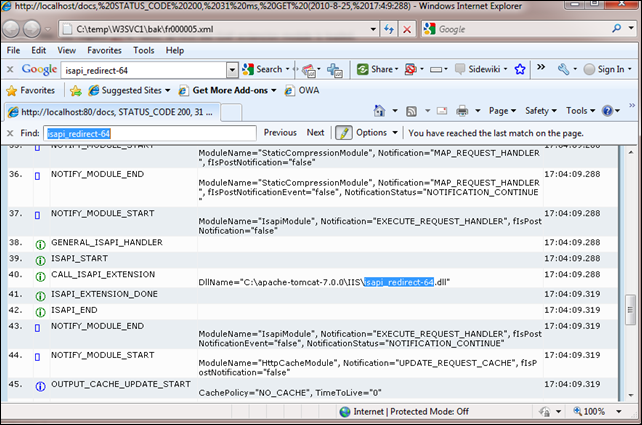The width and height of the screenshot is (642, 425).
Task: Toggle the highlight matches pencil icon
Action: coord(344,133)
